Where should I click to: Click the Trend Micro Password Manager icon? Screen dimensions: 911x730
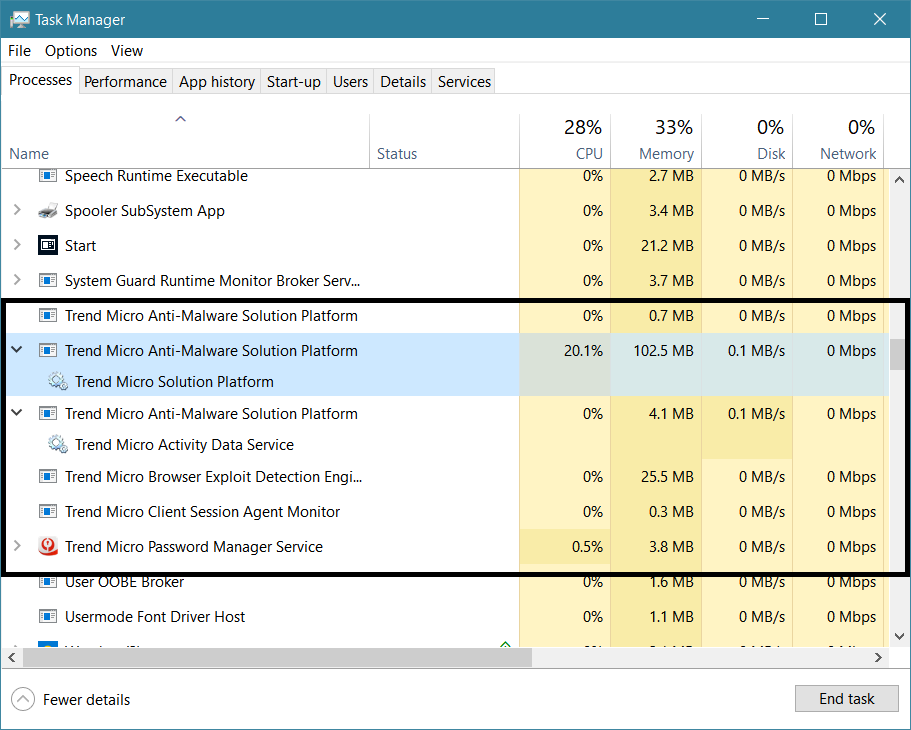(48, 547)
